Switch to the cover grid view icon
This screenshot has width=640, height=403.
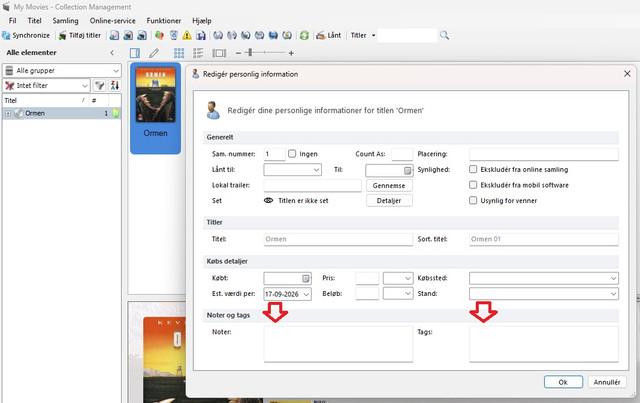click(179, 53)
